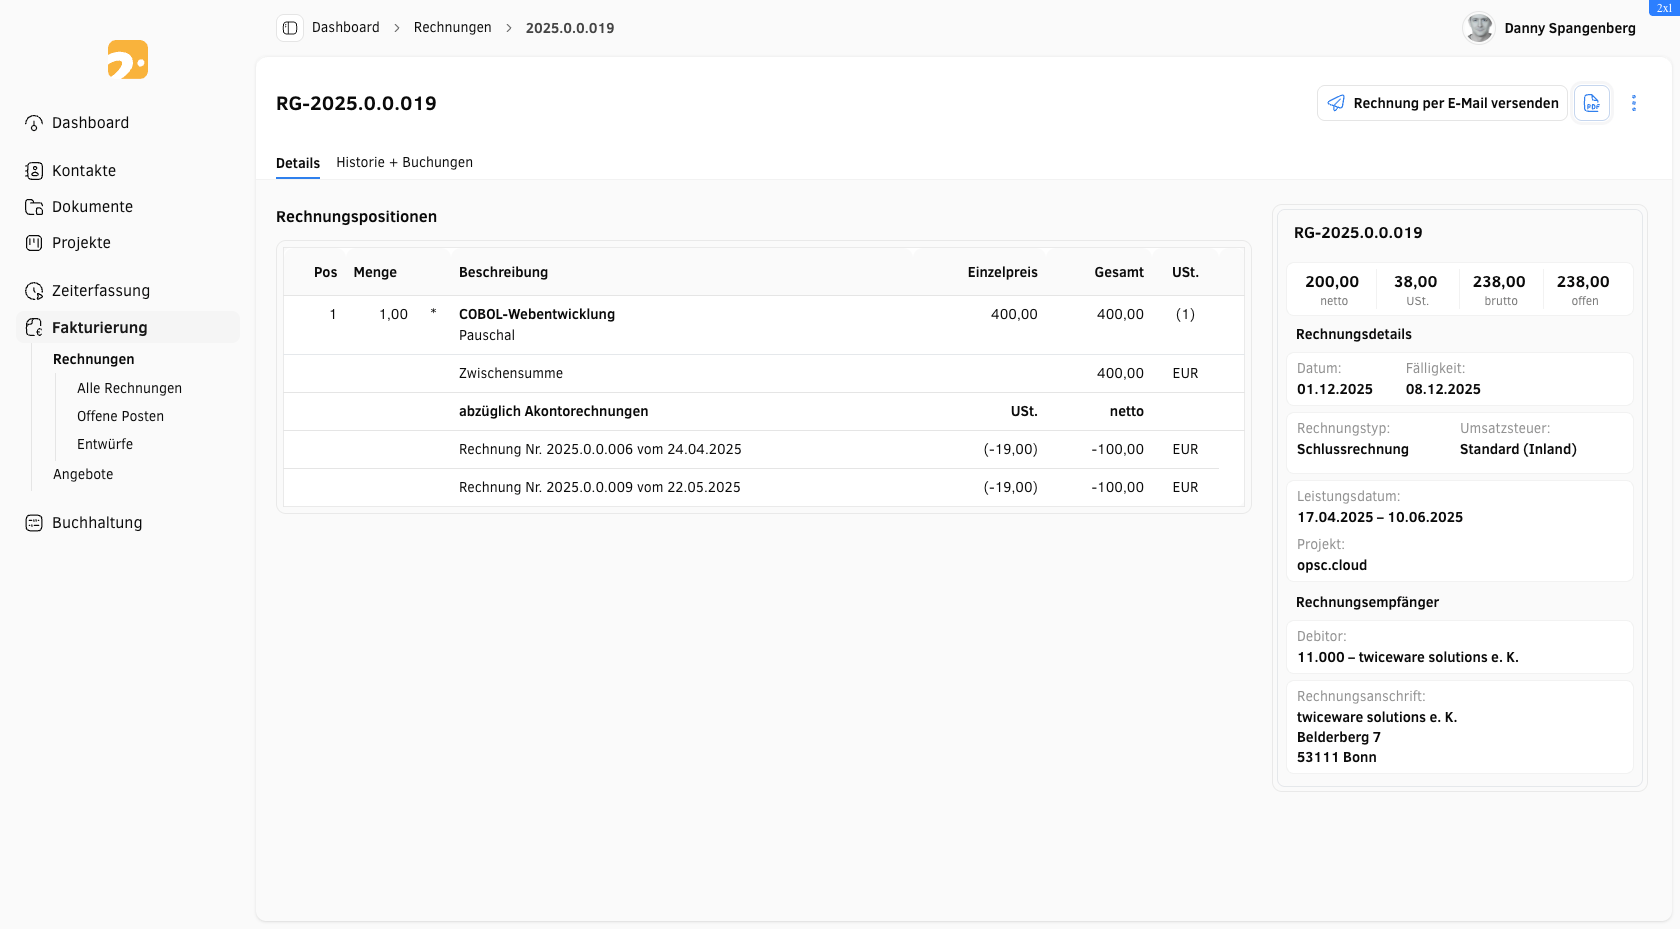1680x929 pixels.
Task: Open the Dashboard section icon
Action: click(x=35, y=122)
